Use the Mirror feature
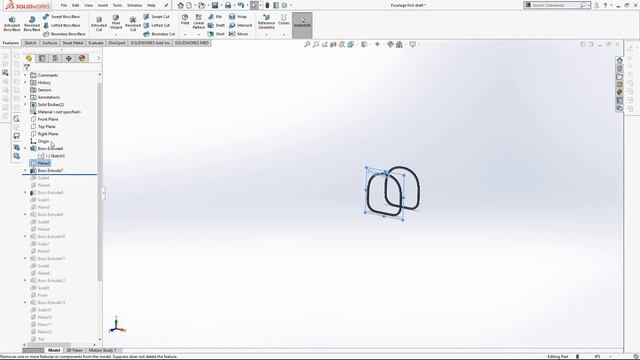Image resolution: width=640 pixels, height=360 pixels. click(x=238, y=34)
